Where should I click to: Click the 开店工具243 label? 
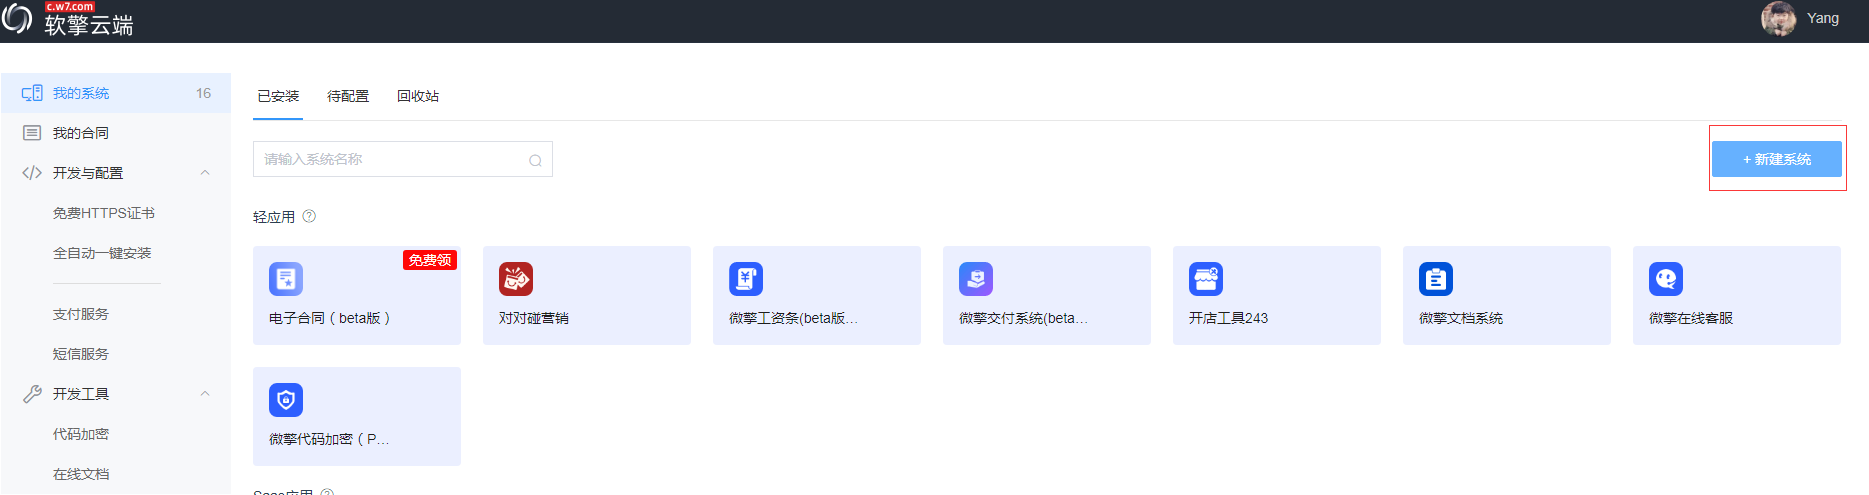pos(1228,318)
